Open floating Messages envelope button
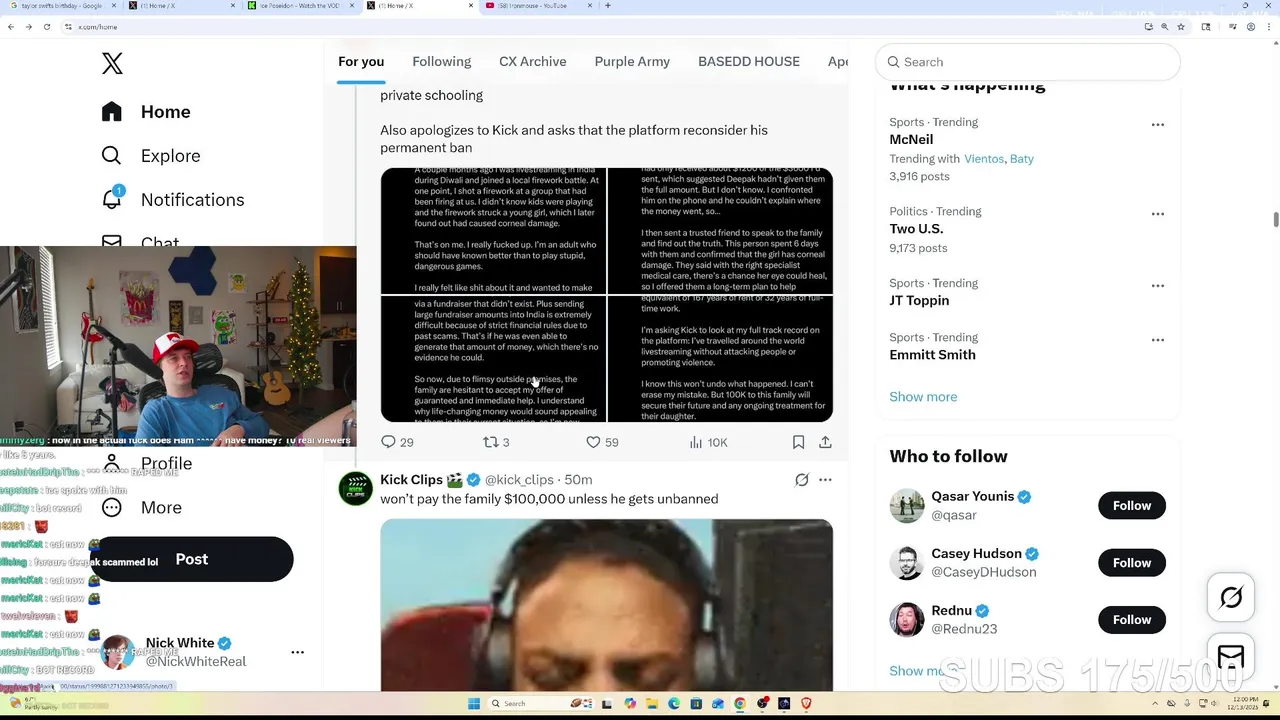This screenshot has width=1280, height=720. (1231, 656)
